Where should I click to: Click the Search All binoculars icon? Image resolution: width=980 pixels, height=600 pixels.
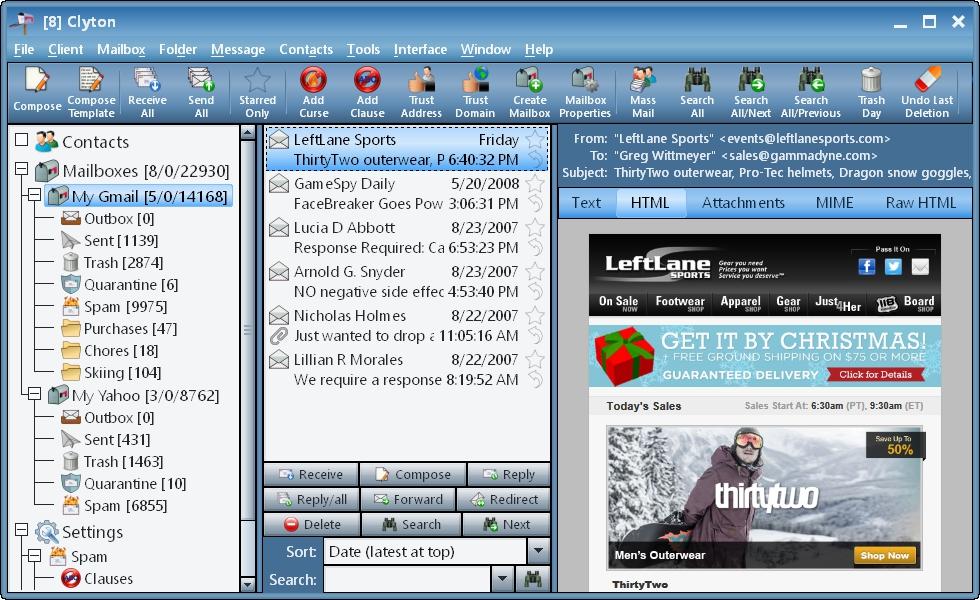pyautogui.click(x=697, y=80)
